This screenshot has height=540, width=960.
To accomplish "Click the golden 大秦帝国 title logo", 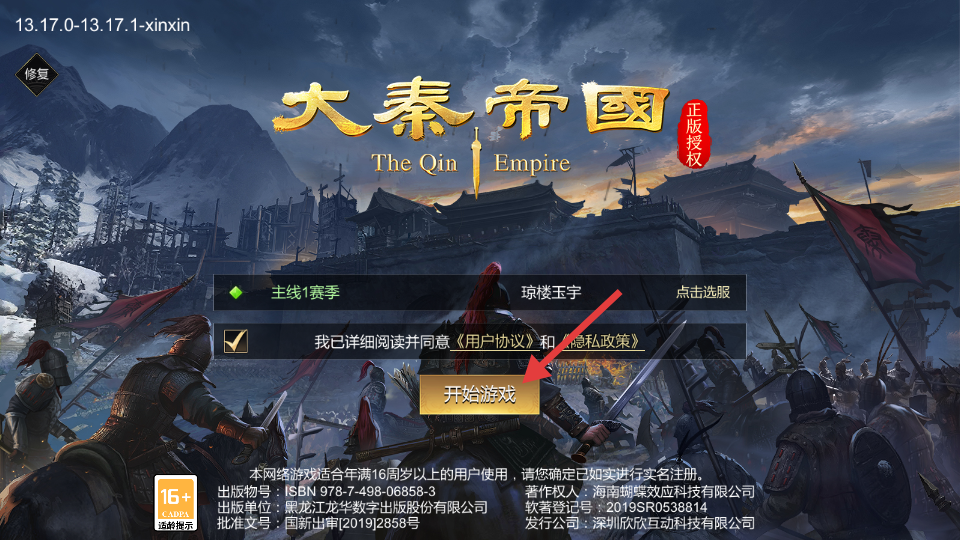I will click(x=471, y=107).
